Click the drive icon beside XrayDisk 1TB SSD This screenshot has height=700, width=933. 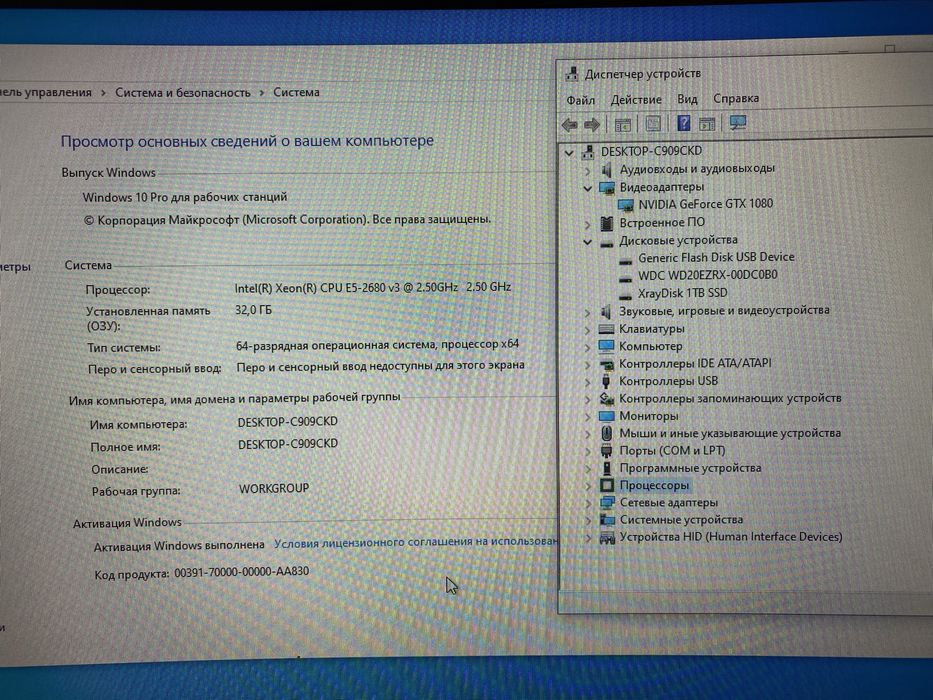[625, 295]
